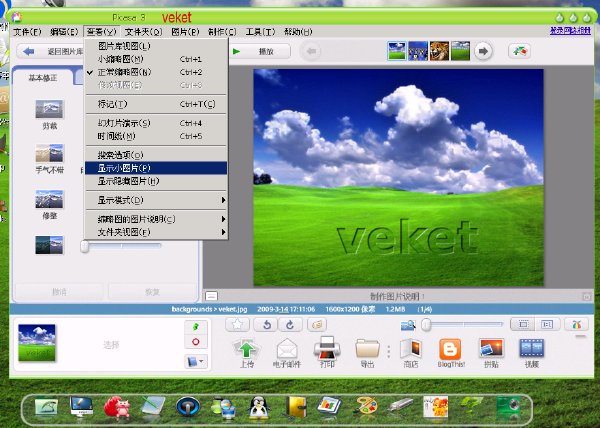Adjust the fill light slider handle
Screen dimensions: 600x428
click(x=85, y=246)
